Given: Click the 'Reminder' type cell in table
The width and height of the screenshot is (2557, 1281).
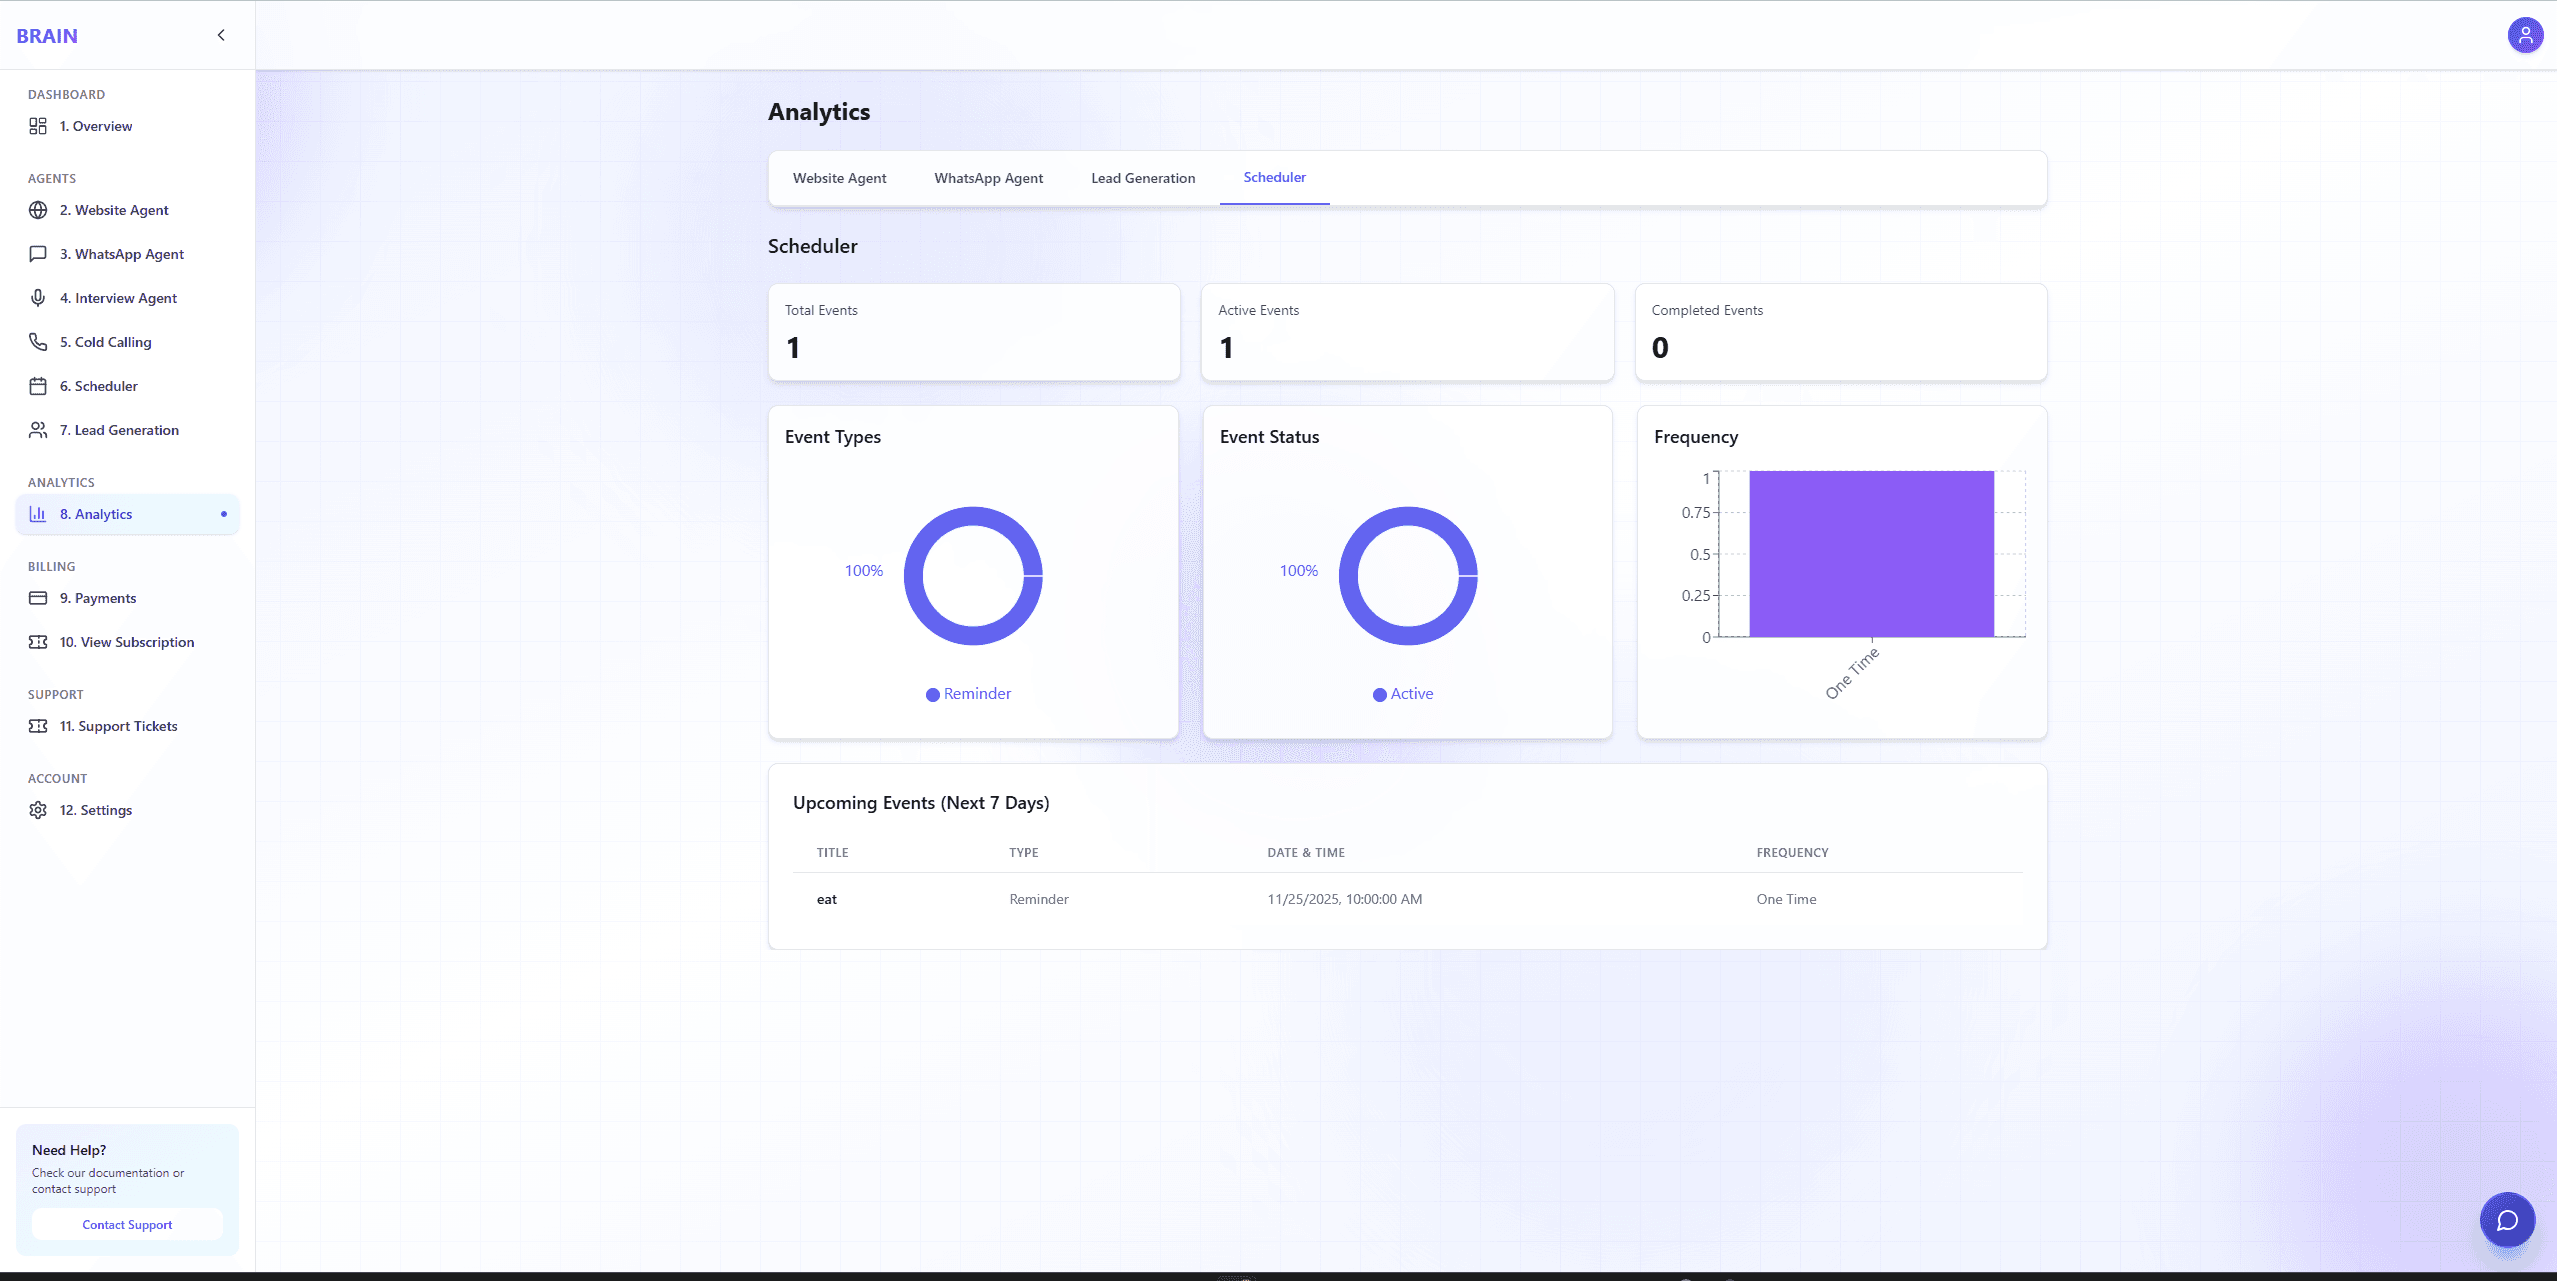Looking at the screenshot, I should pyautogui.click(x=1038, y=899).
